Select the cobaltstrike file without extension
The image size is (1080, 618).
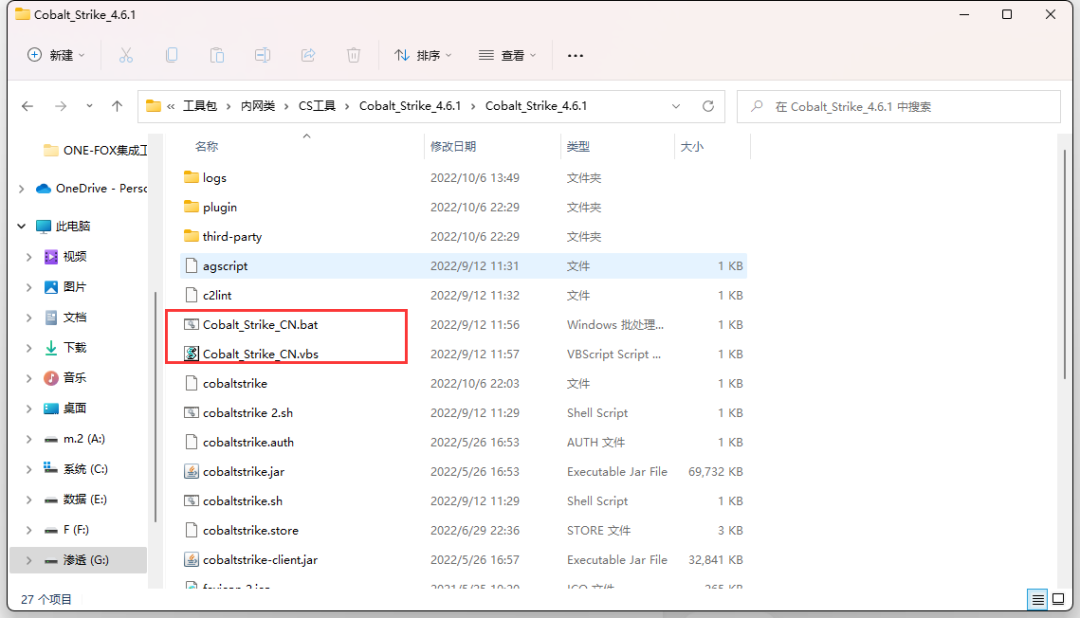coord(235,383)
